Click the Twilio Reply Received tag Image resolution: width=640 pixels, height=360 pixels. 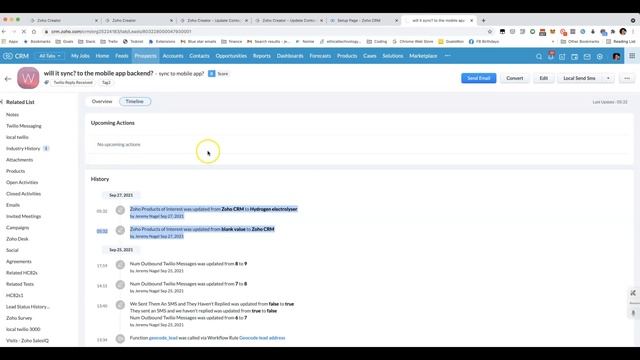(73, 82)
